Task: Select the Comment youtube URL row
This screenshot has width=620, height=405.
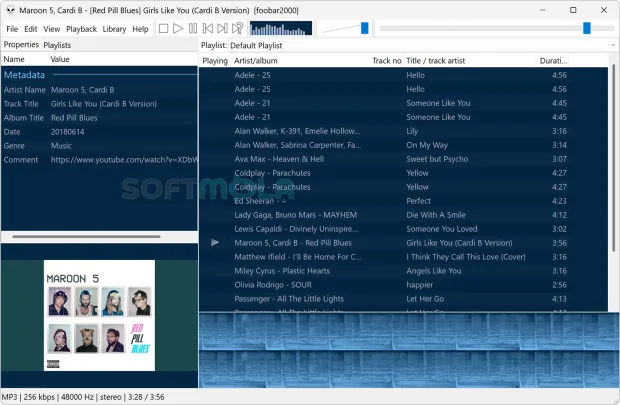Action: point(100,160)
